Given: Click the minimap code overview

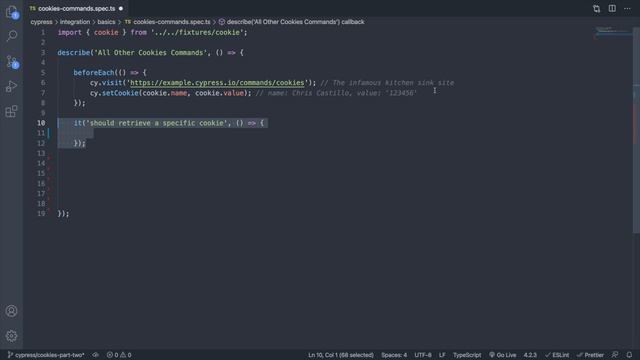Looking at the screenshot, I should (x=612, y=33).
